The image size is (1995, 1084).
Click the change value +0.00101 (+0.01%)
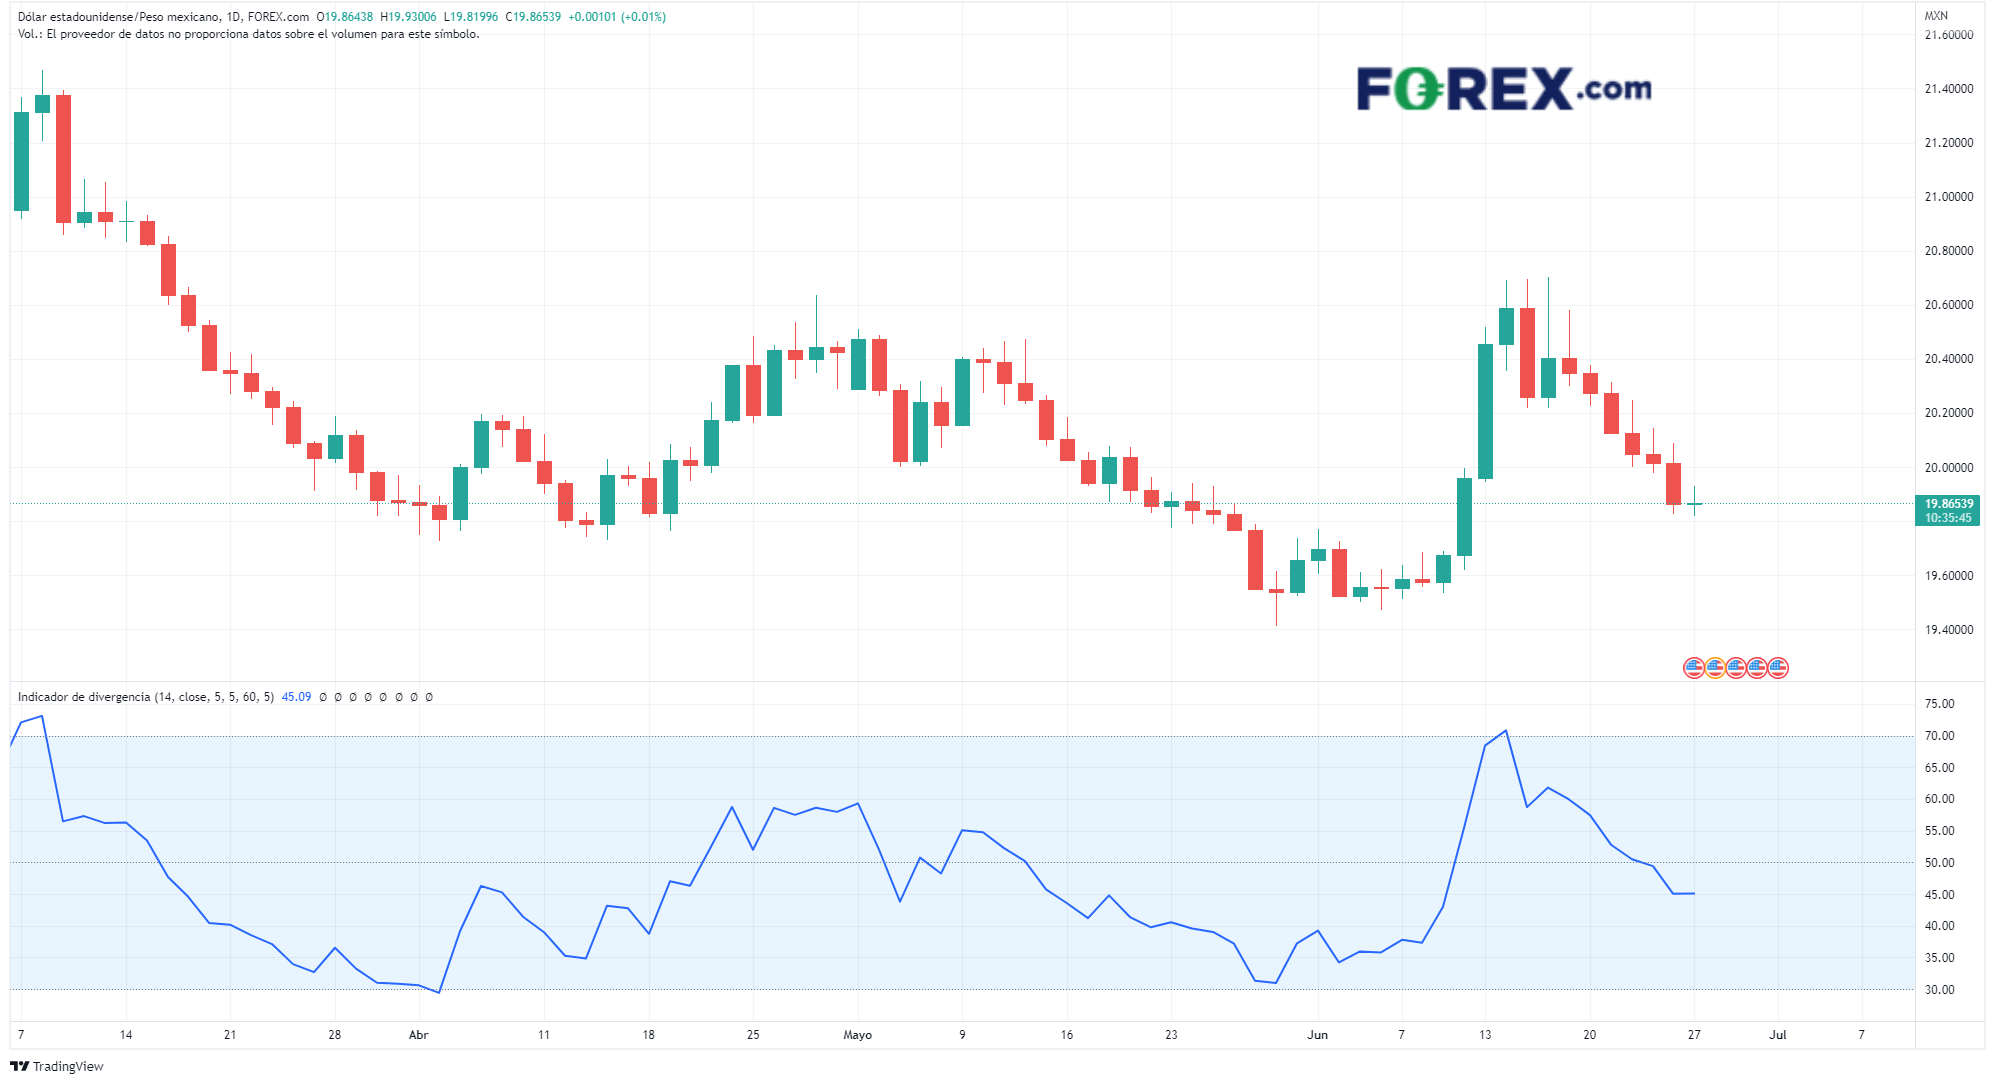617,17
